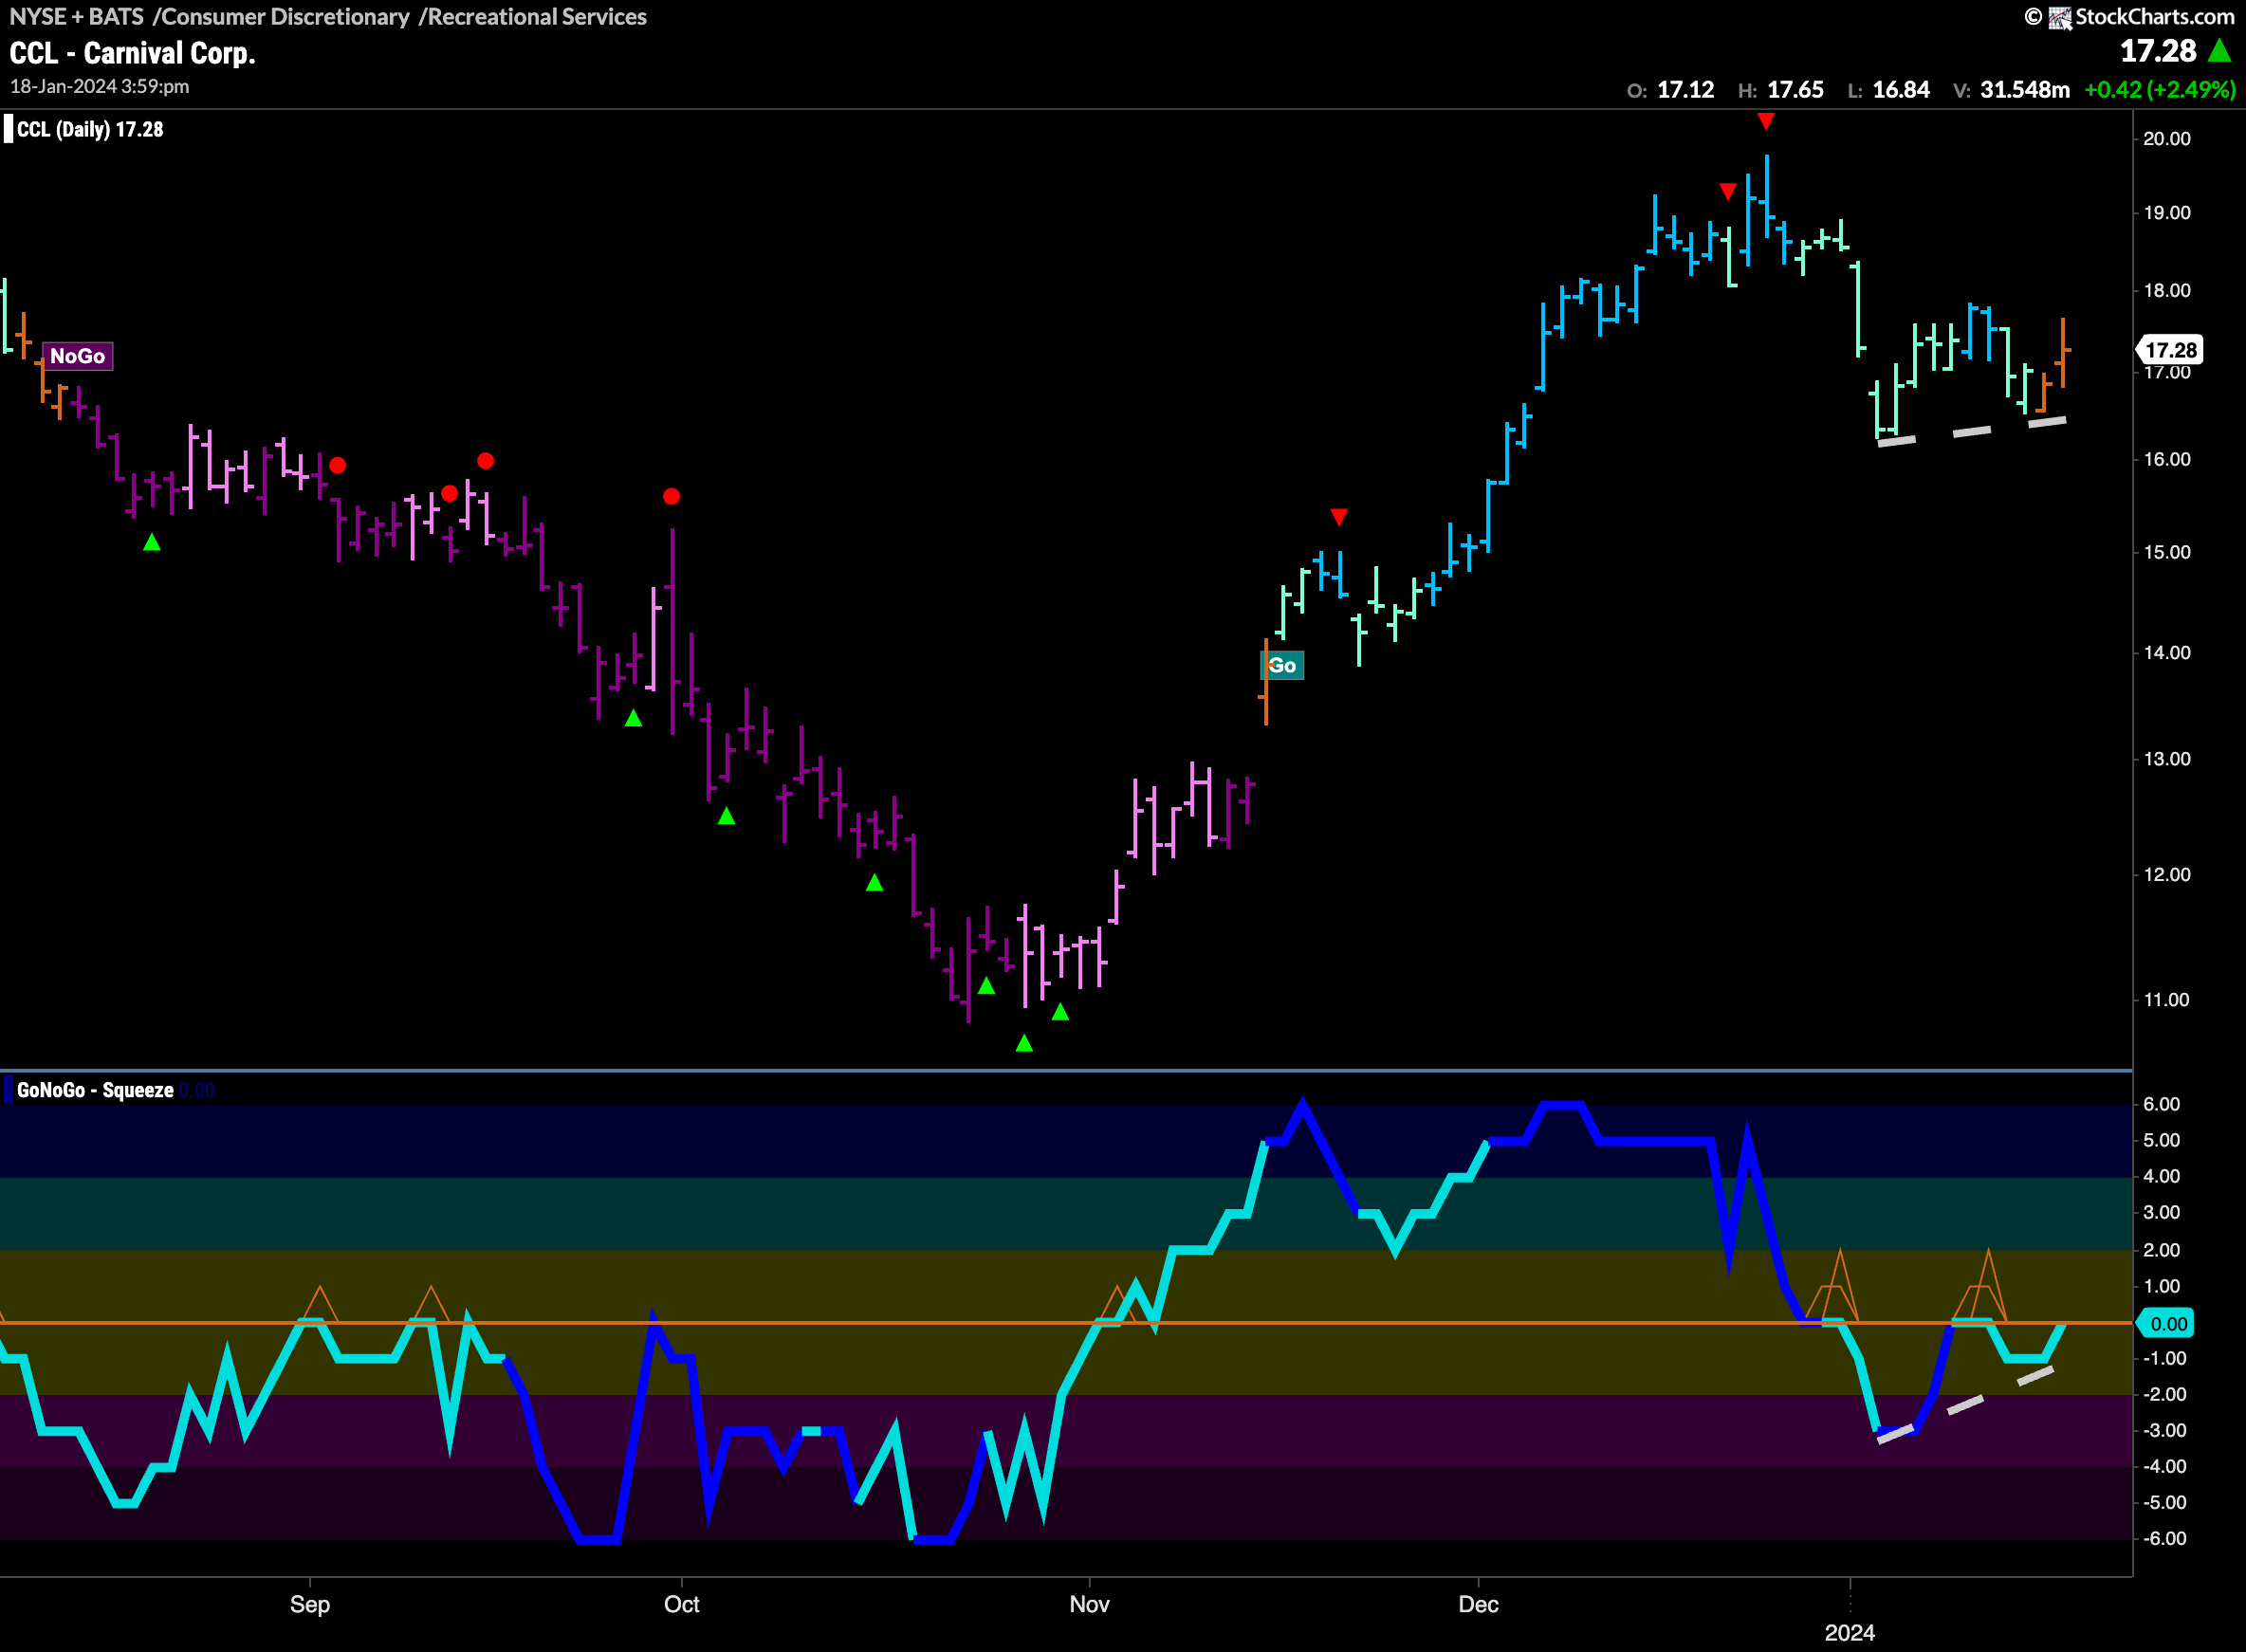Click the Consumer Discretionary sector text
Viewport: 2246px width, 1652px height.
pyautogui.click(x=285, y=17)
